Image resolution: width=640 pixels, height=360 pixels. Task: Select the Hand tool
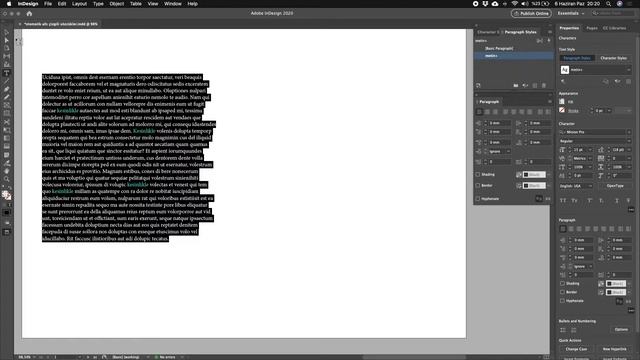(x=7, y=171)
